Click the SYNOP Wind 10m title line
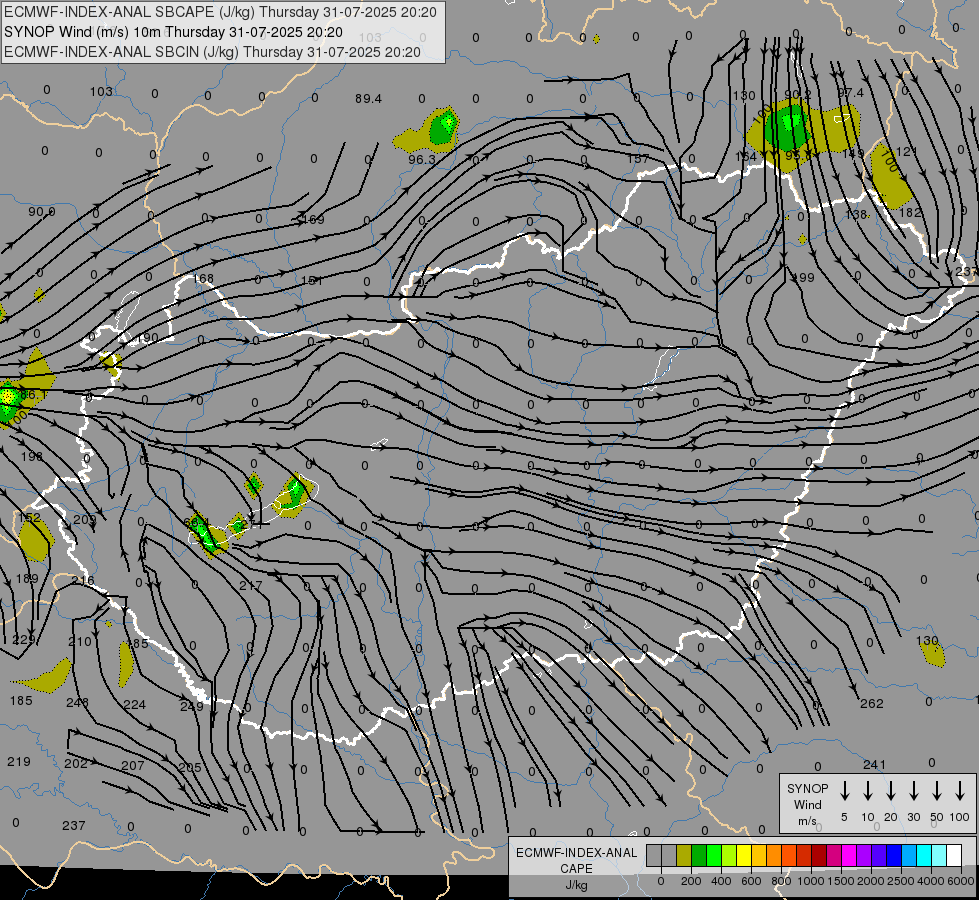The height and width of the screenshot is (900, 979). [174, 32]
